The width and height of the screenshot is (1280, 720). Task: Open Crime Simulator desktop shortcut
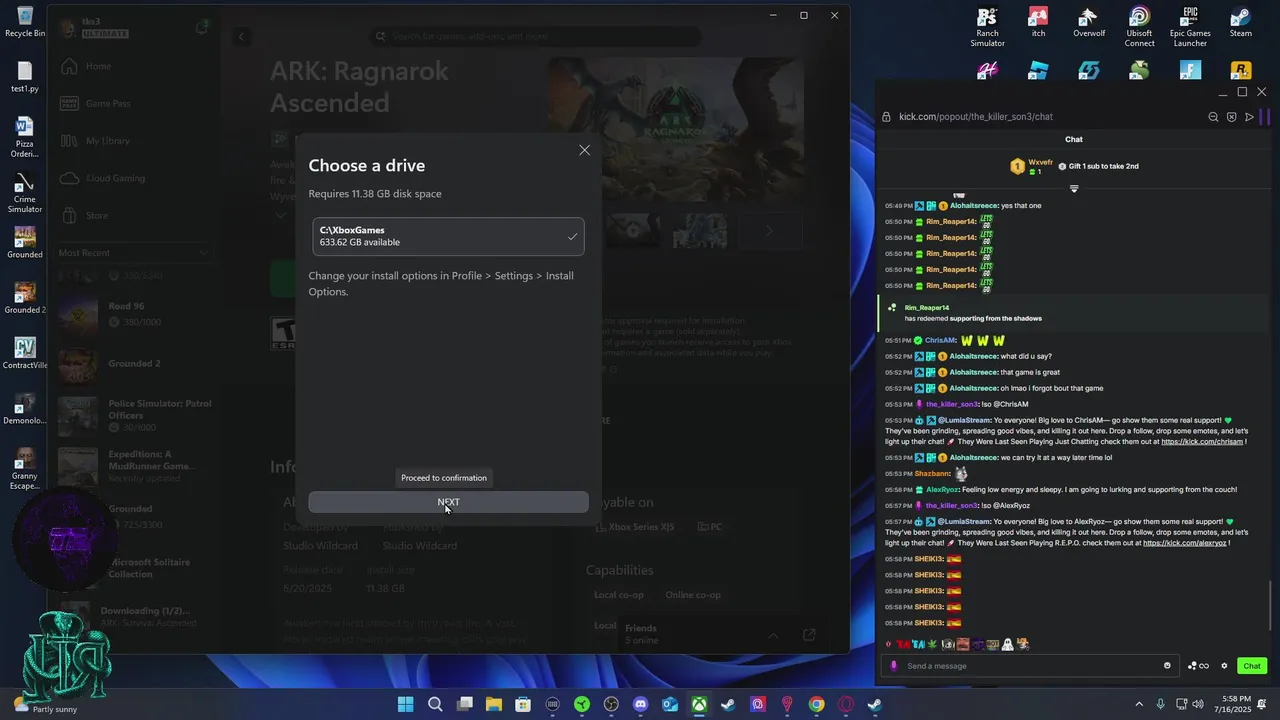pyautogui.click(x=25, y=193)
